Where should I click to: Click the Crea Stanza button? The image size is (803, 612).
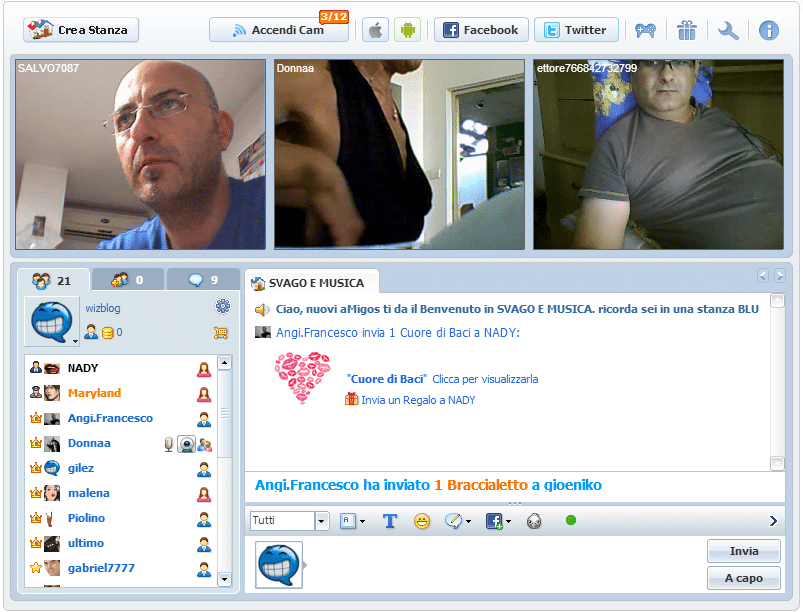pos(80,30)
